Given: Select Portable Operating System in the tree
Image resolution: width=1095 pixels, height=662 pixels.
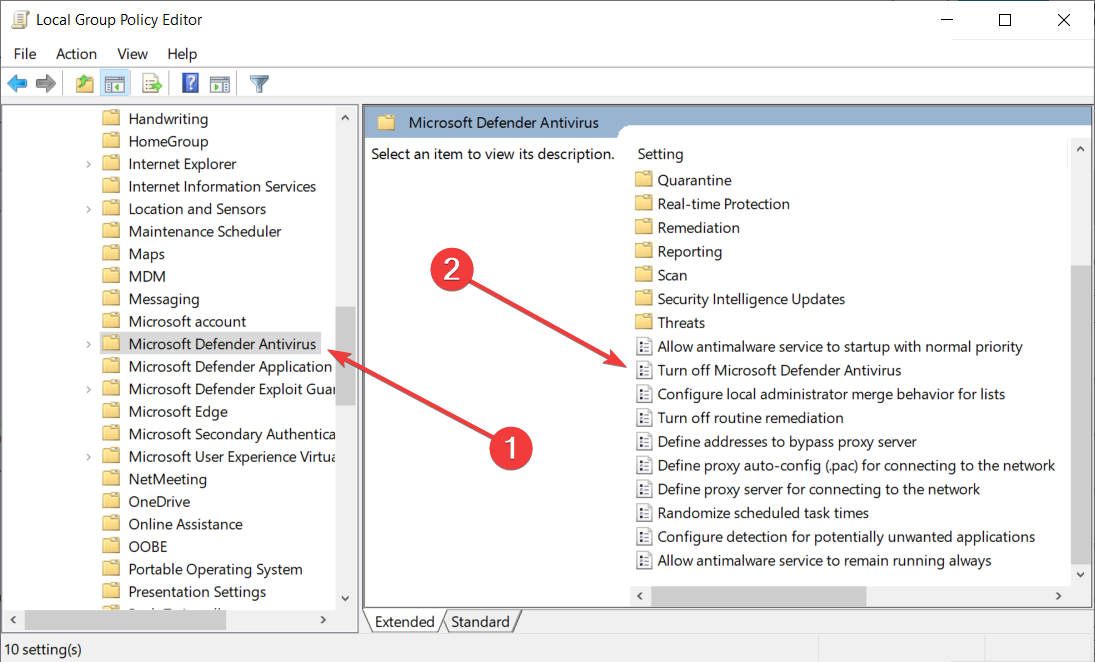Looking at the screenshot, I should pos(215,569).
